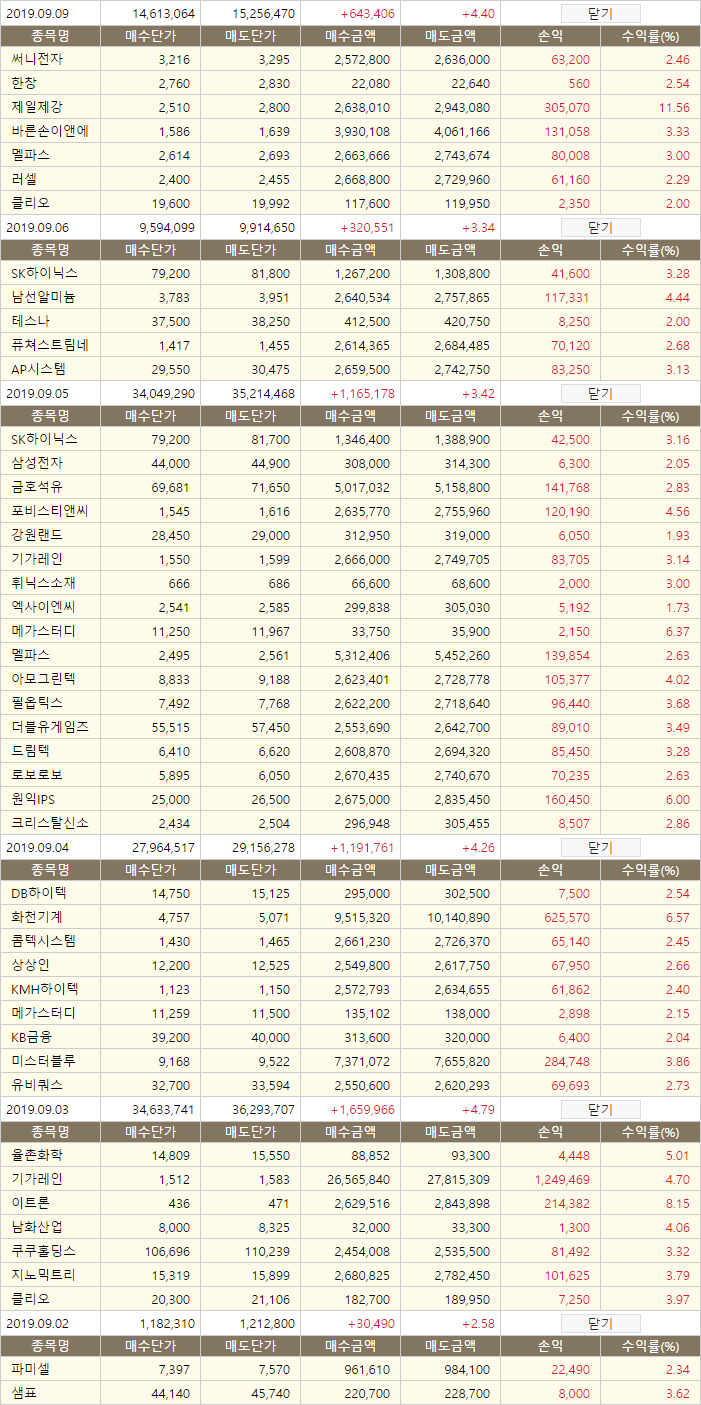Click the stock name 파미셀
The height and width of the screenshot is (1405, 701).
click(30, 1369)
